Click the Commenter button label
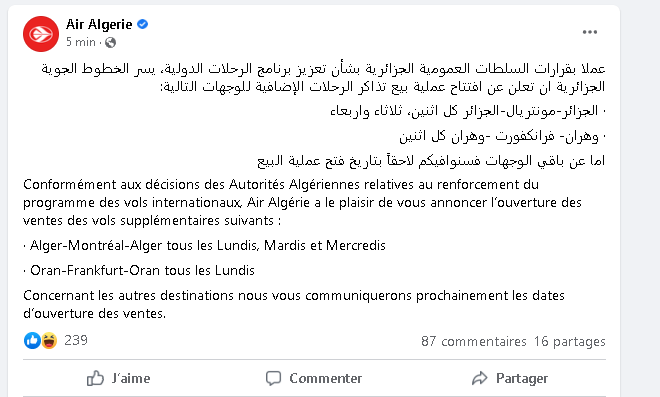The image size is (660, 397). 325,378
